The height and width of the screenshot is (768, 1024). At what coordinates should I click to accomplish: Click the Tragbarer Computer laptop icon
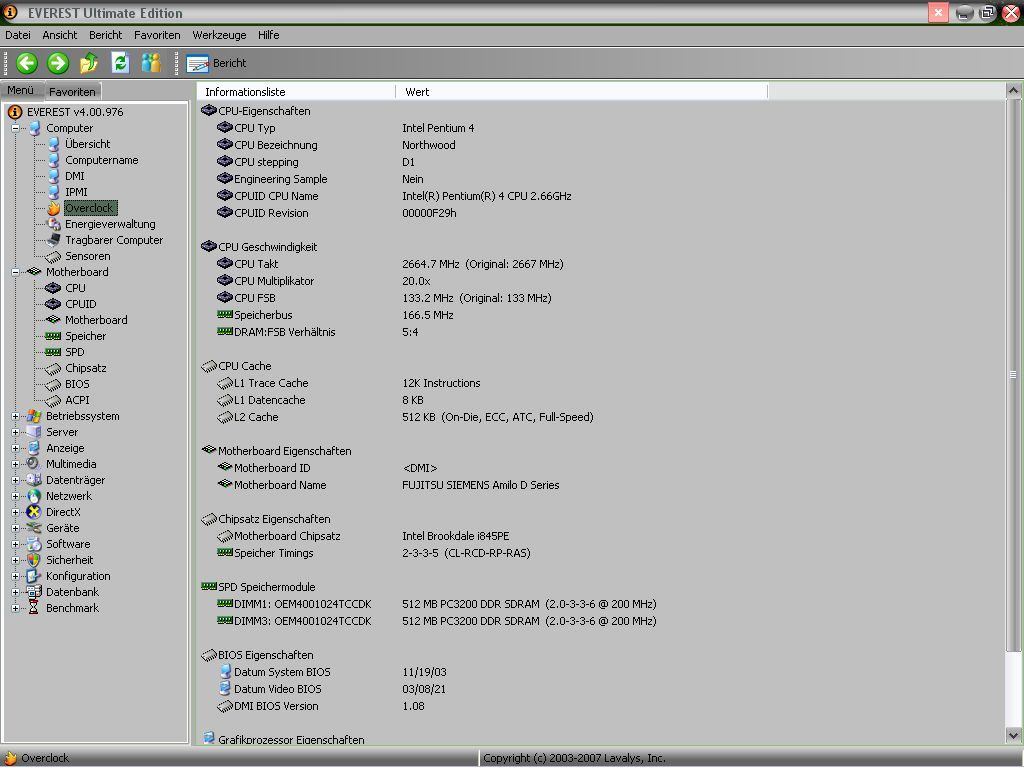pyautogui.click(x=54, y=240)
